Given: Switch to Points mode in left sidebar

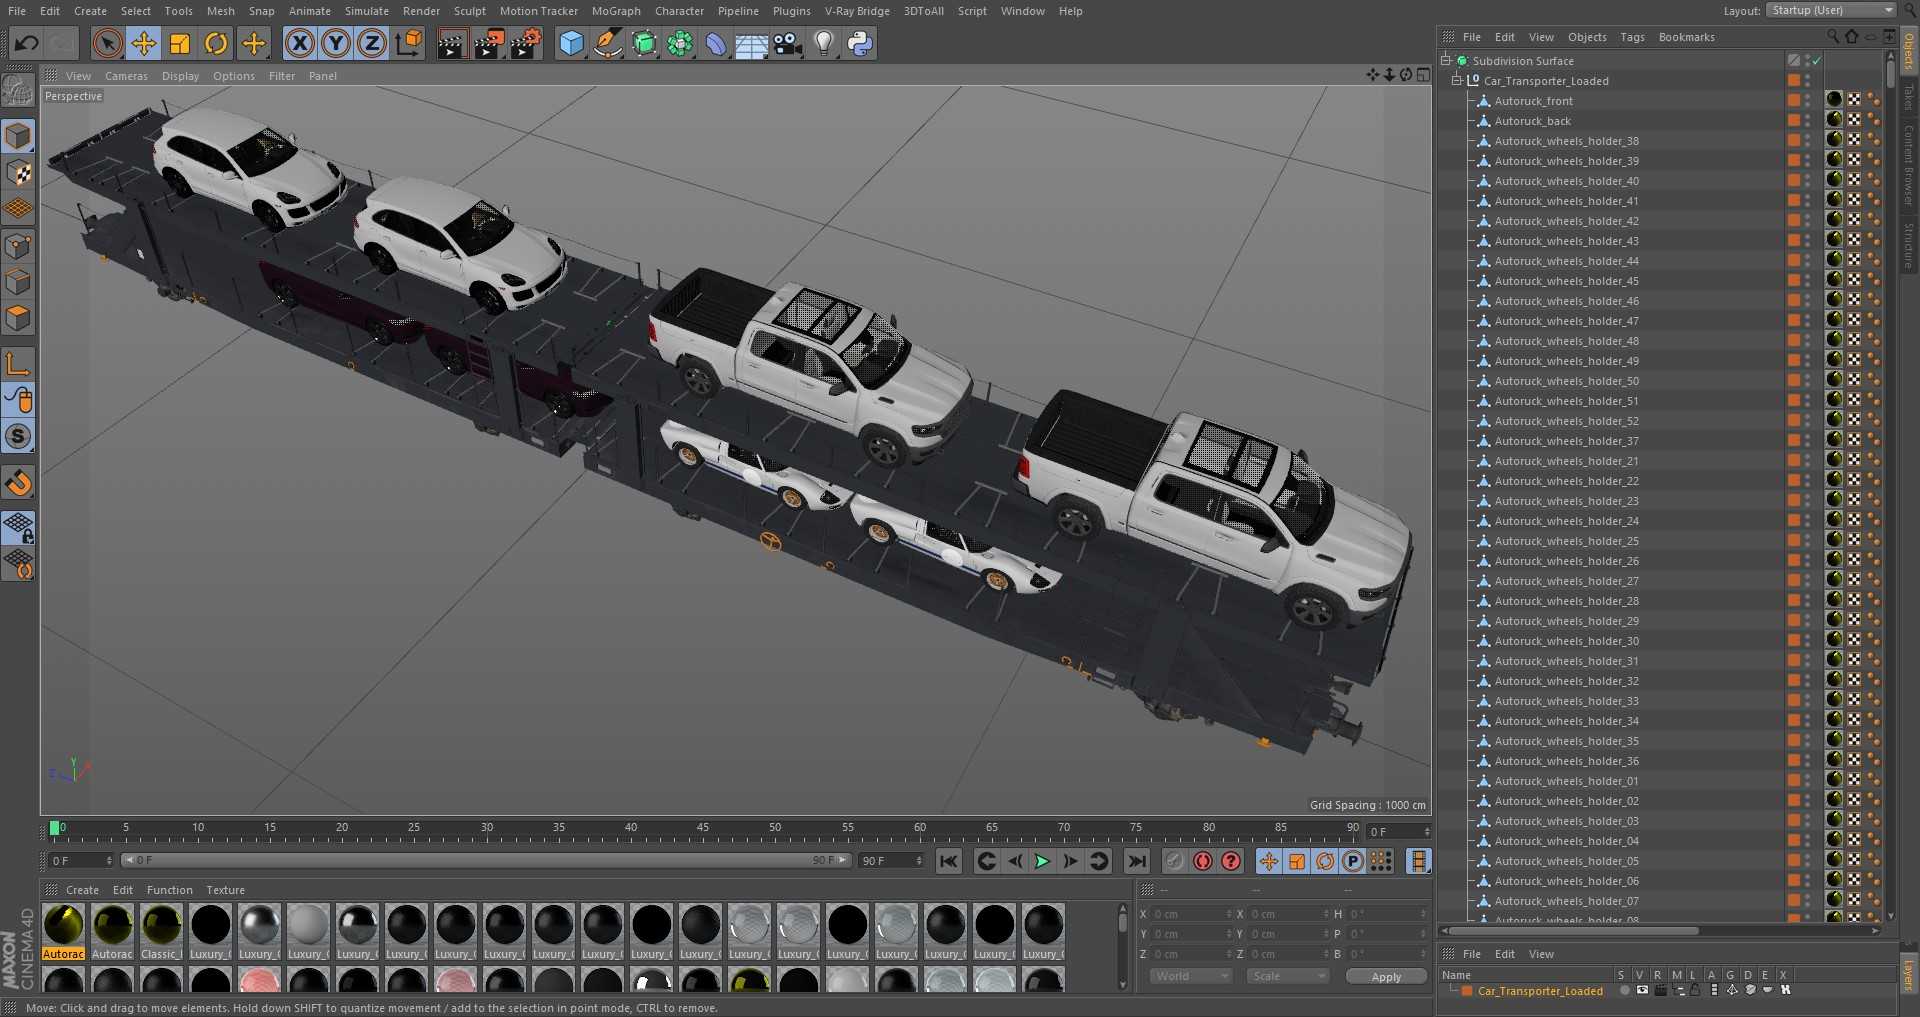Looking at the screenshot, I should pyautogui.click(x=18, y=246).
